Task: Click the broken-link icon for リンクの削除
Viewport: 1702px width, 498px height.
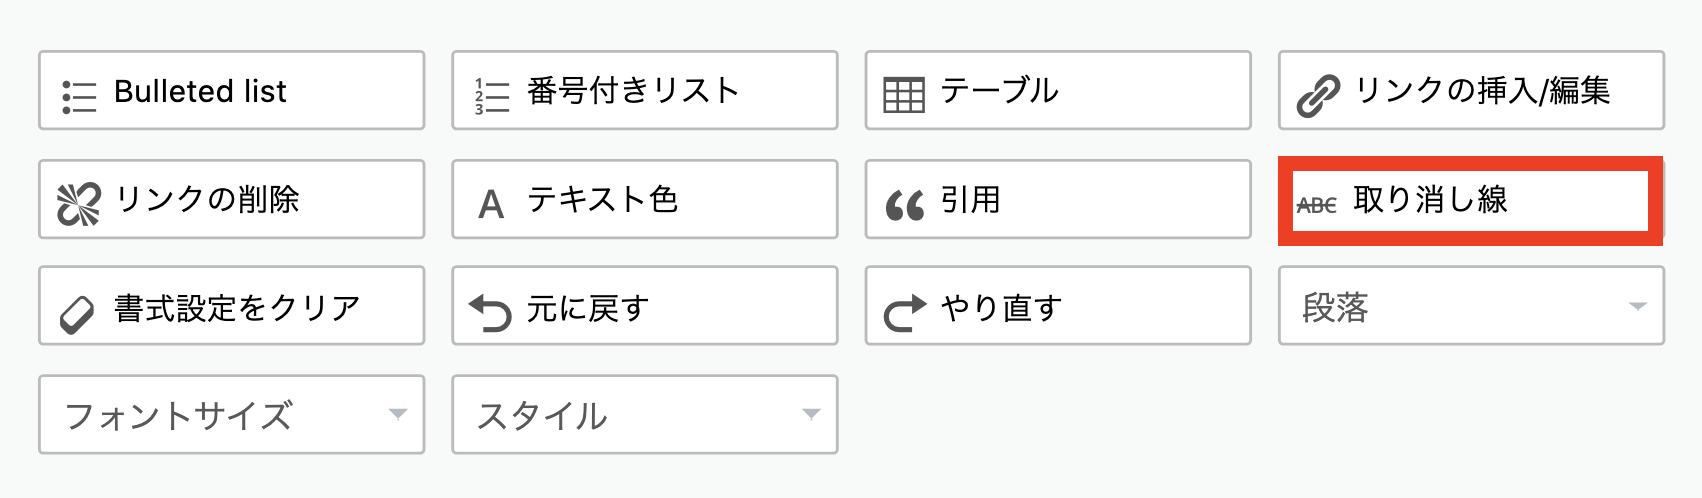Action: click(x=79, y=205)
